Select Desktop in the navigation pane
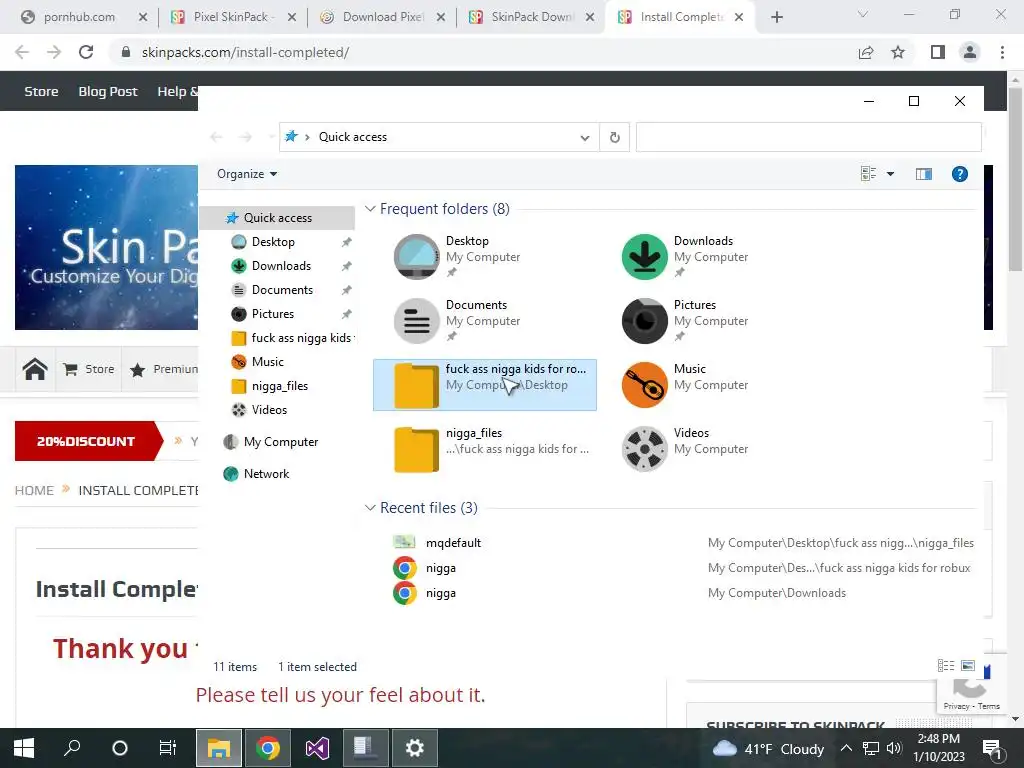Viewport: 1024px width, 768px height. 273,242
